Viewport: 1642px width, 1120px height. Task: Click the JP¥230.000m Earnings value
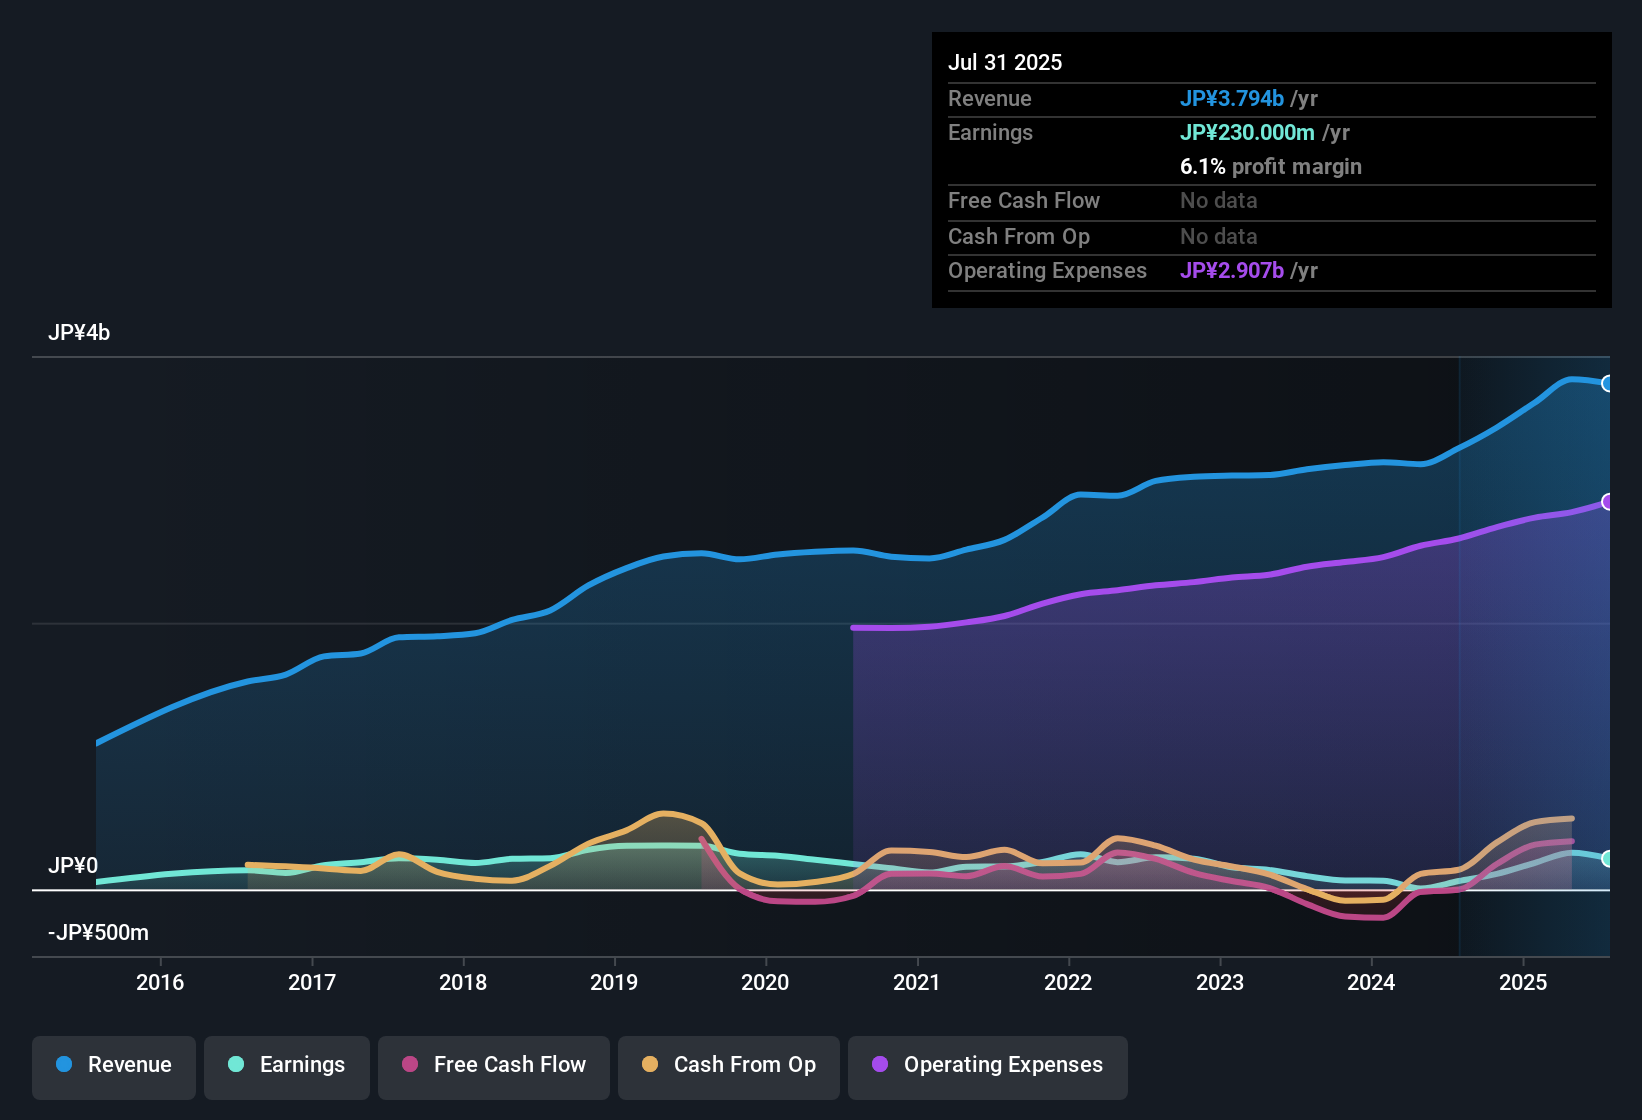point(1248,132)
